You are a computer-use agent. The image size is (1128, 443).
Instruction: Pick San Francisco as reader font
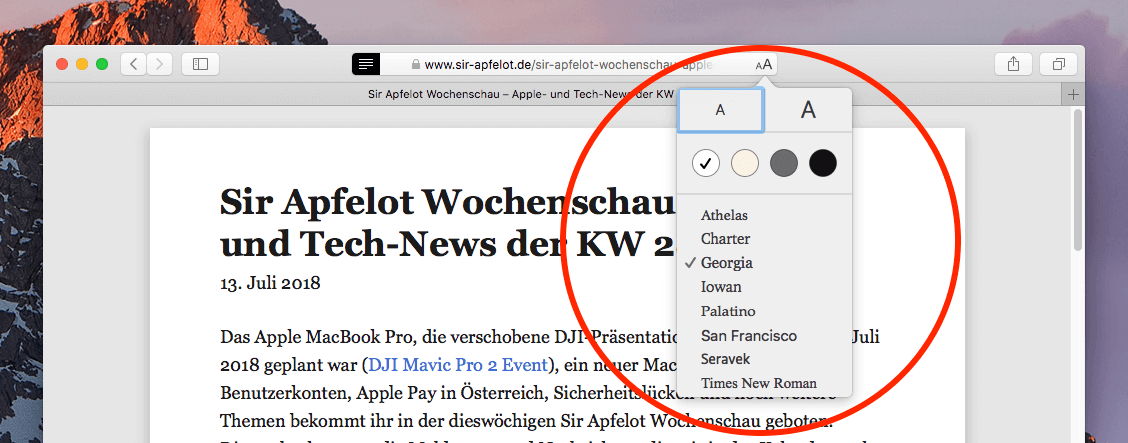tap(748, 335)
